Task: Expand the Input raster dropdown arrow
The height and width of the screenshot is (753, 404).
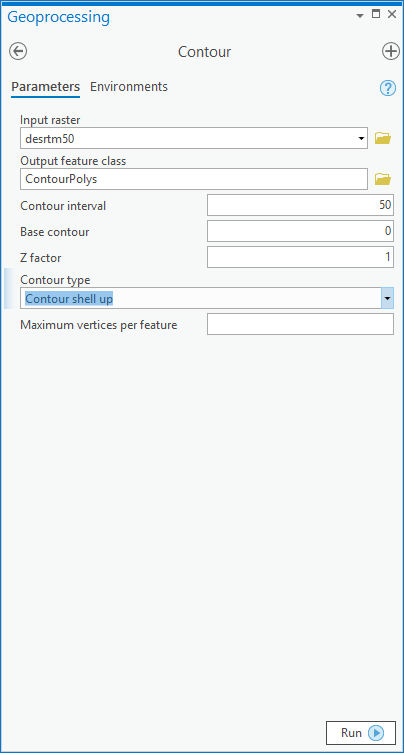Action: 361,138
